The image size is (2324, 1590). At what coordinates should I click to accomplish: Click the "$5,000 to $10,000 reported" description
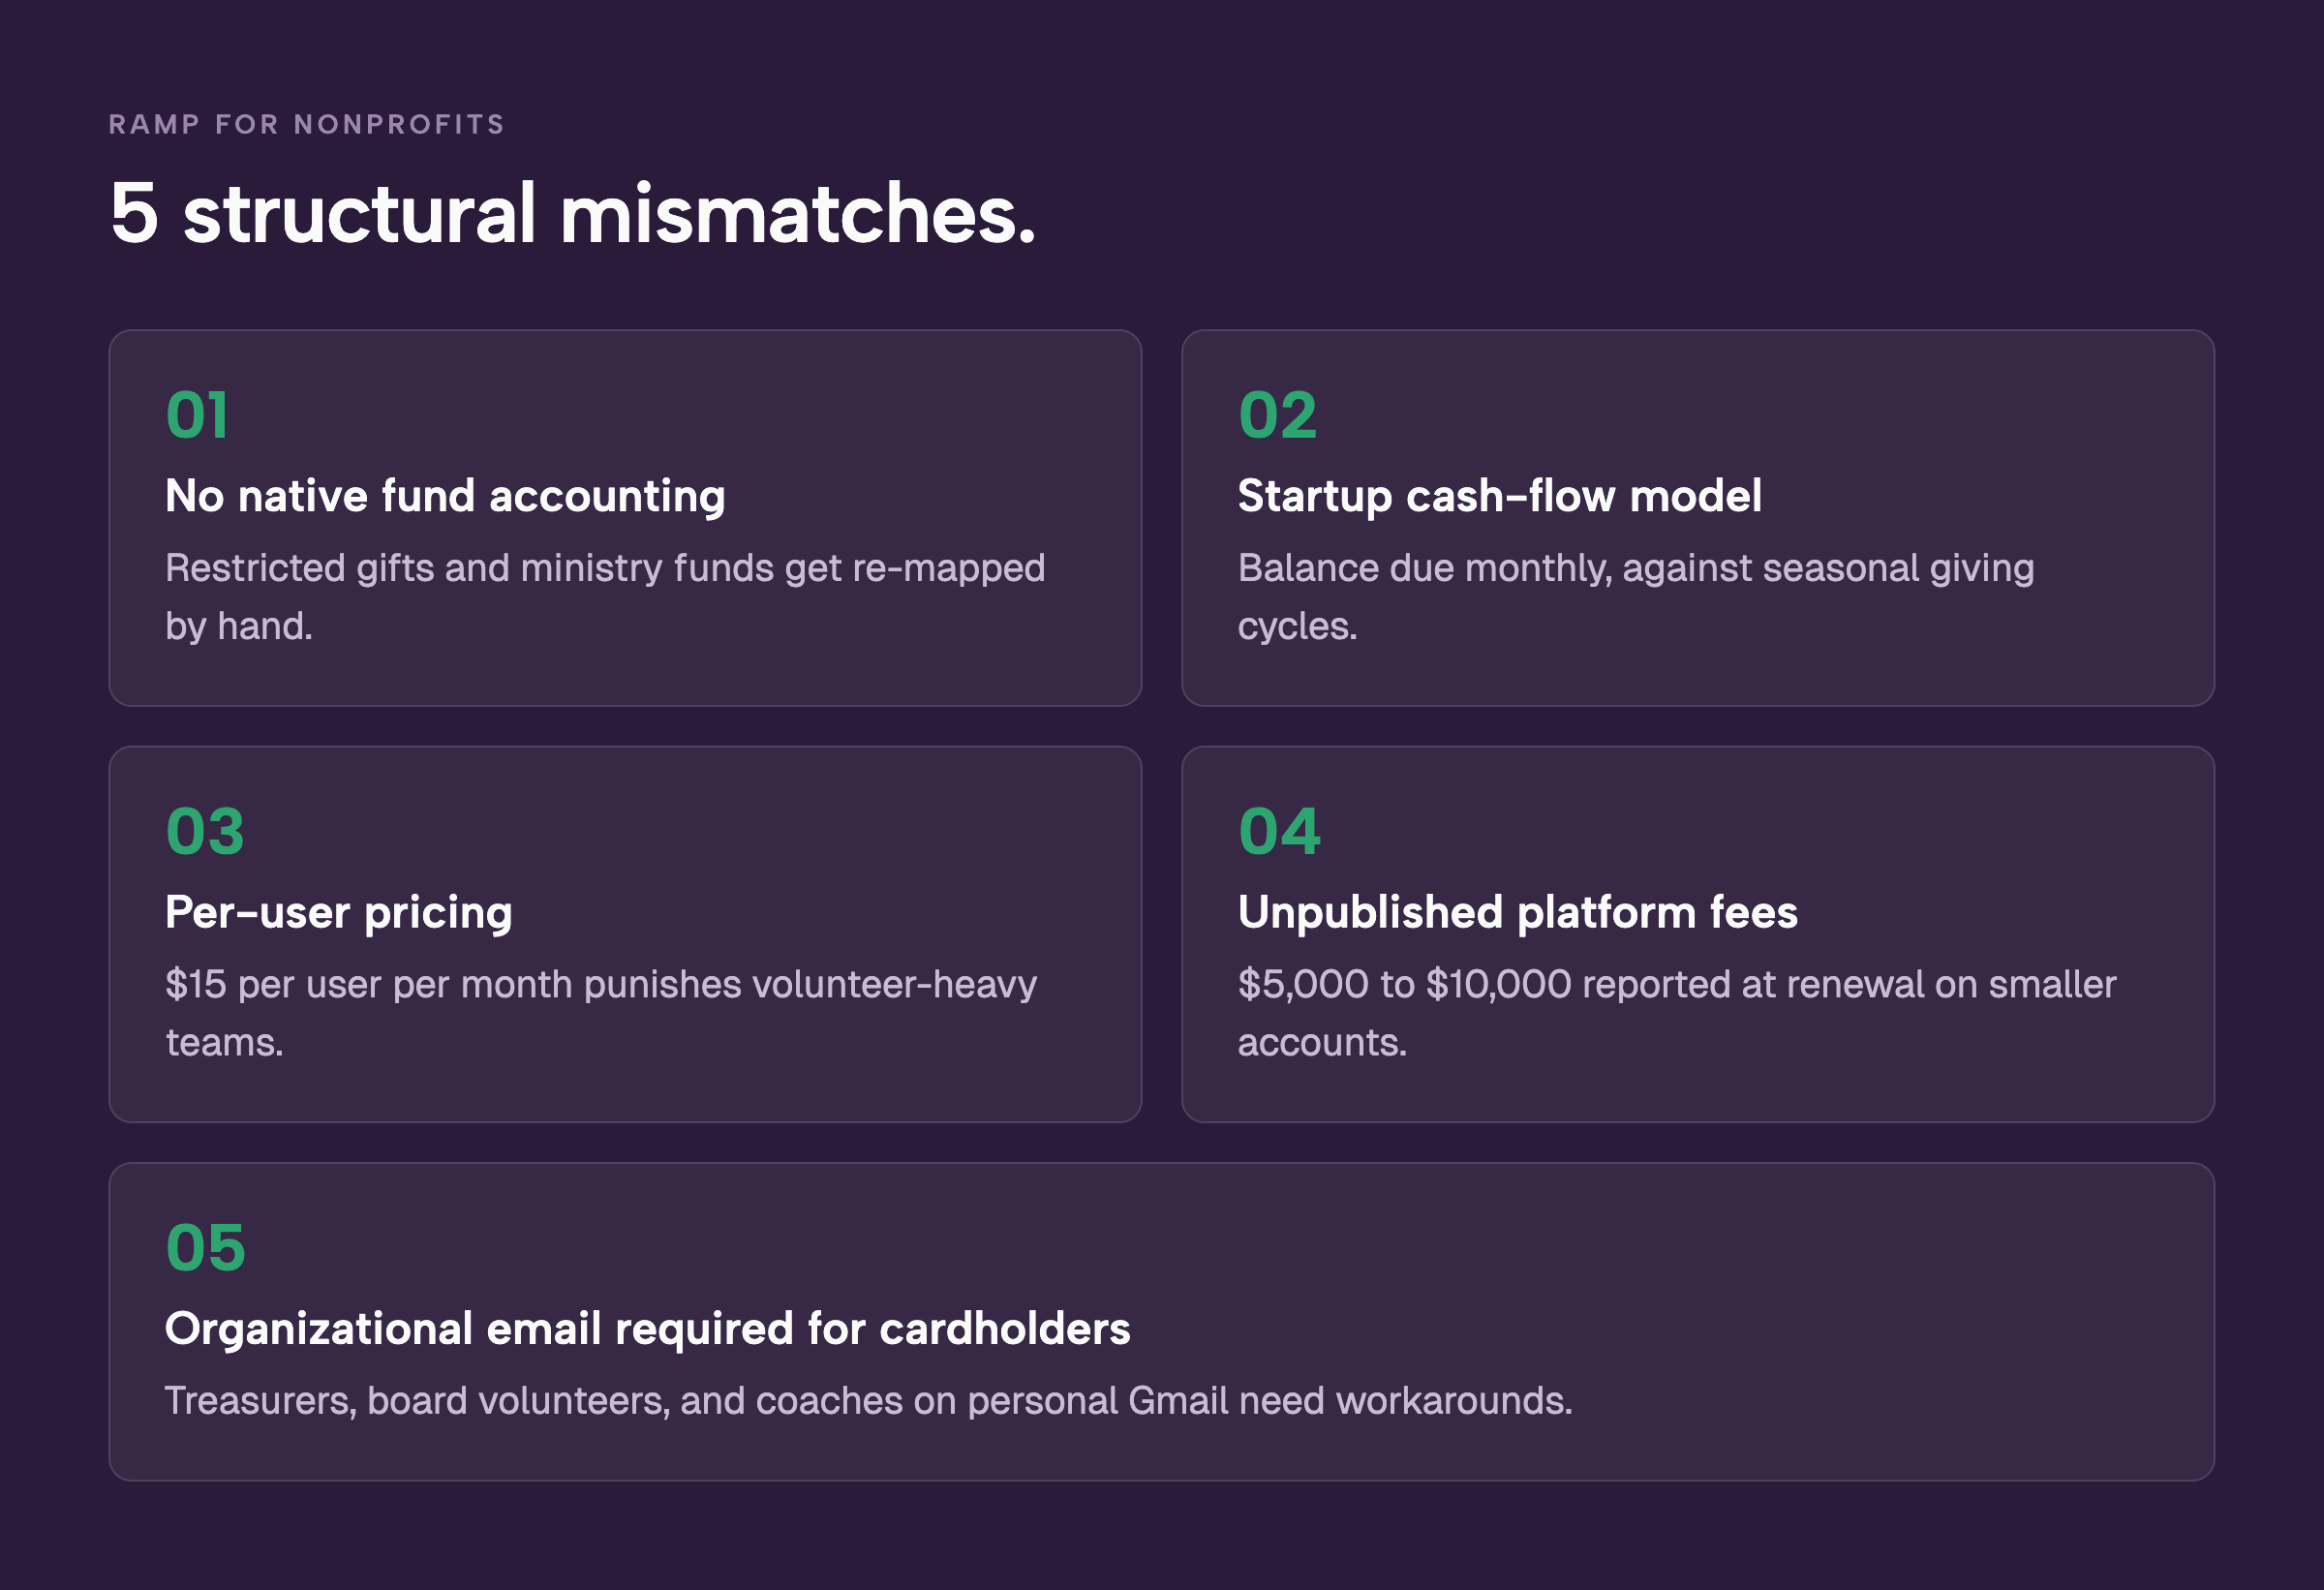[1677, 1012]
